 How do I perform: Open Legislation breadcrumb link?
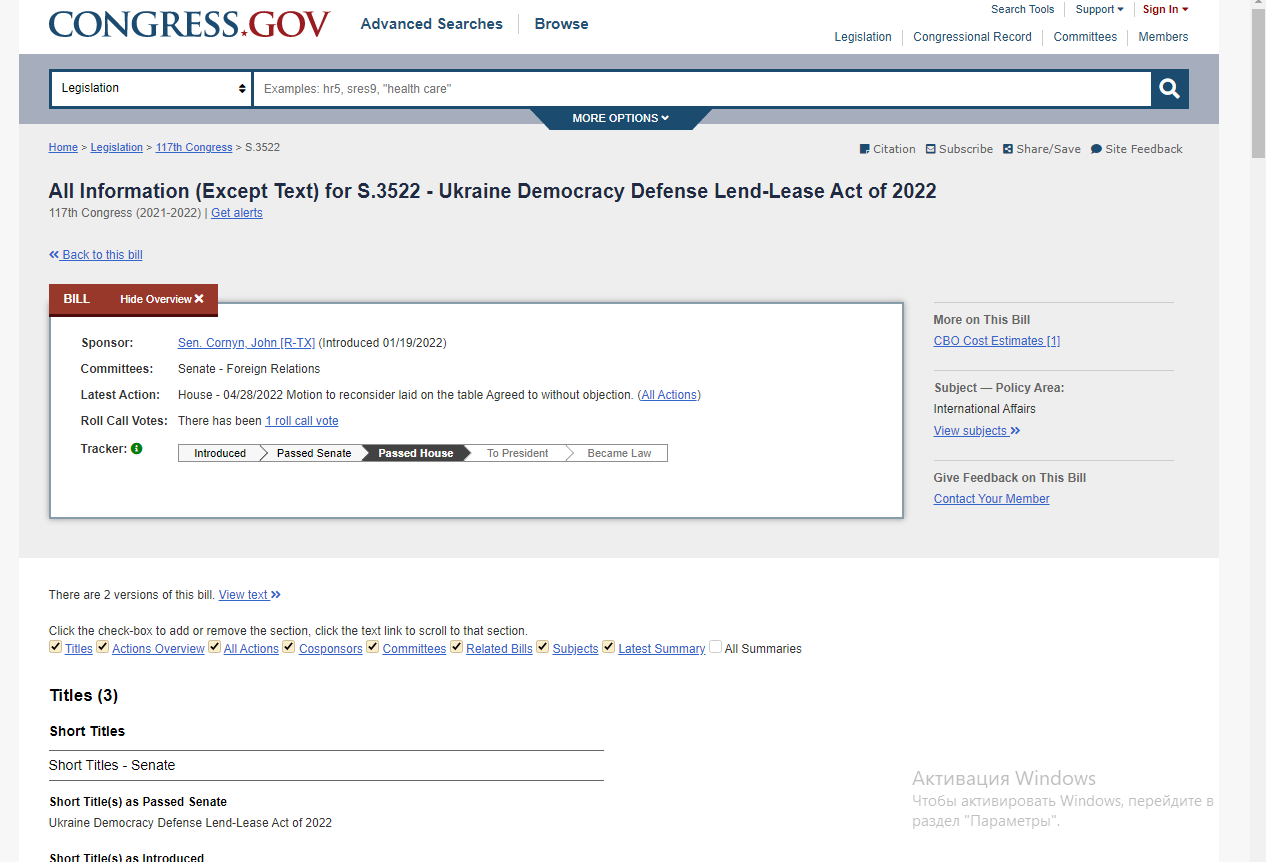tap(117, 147)
